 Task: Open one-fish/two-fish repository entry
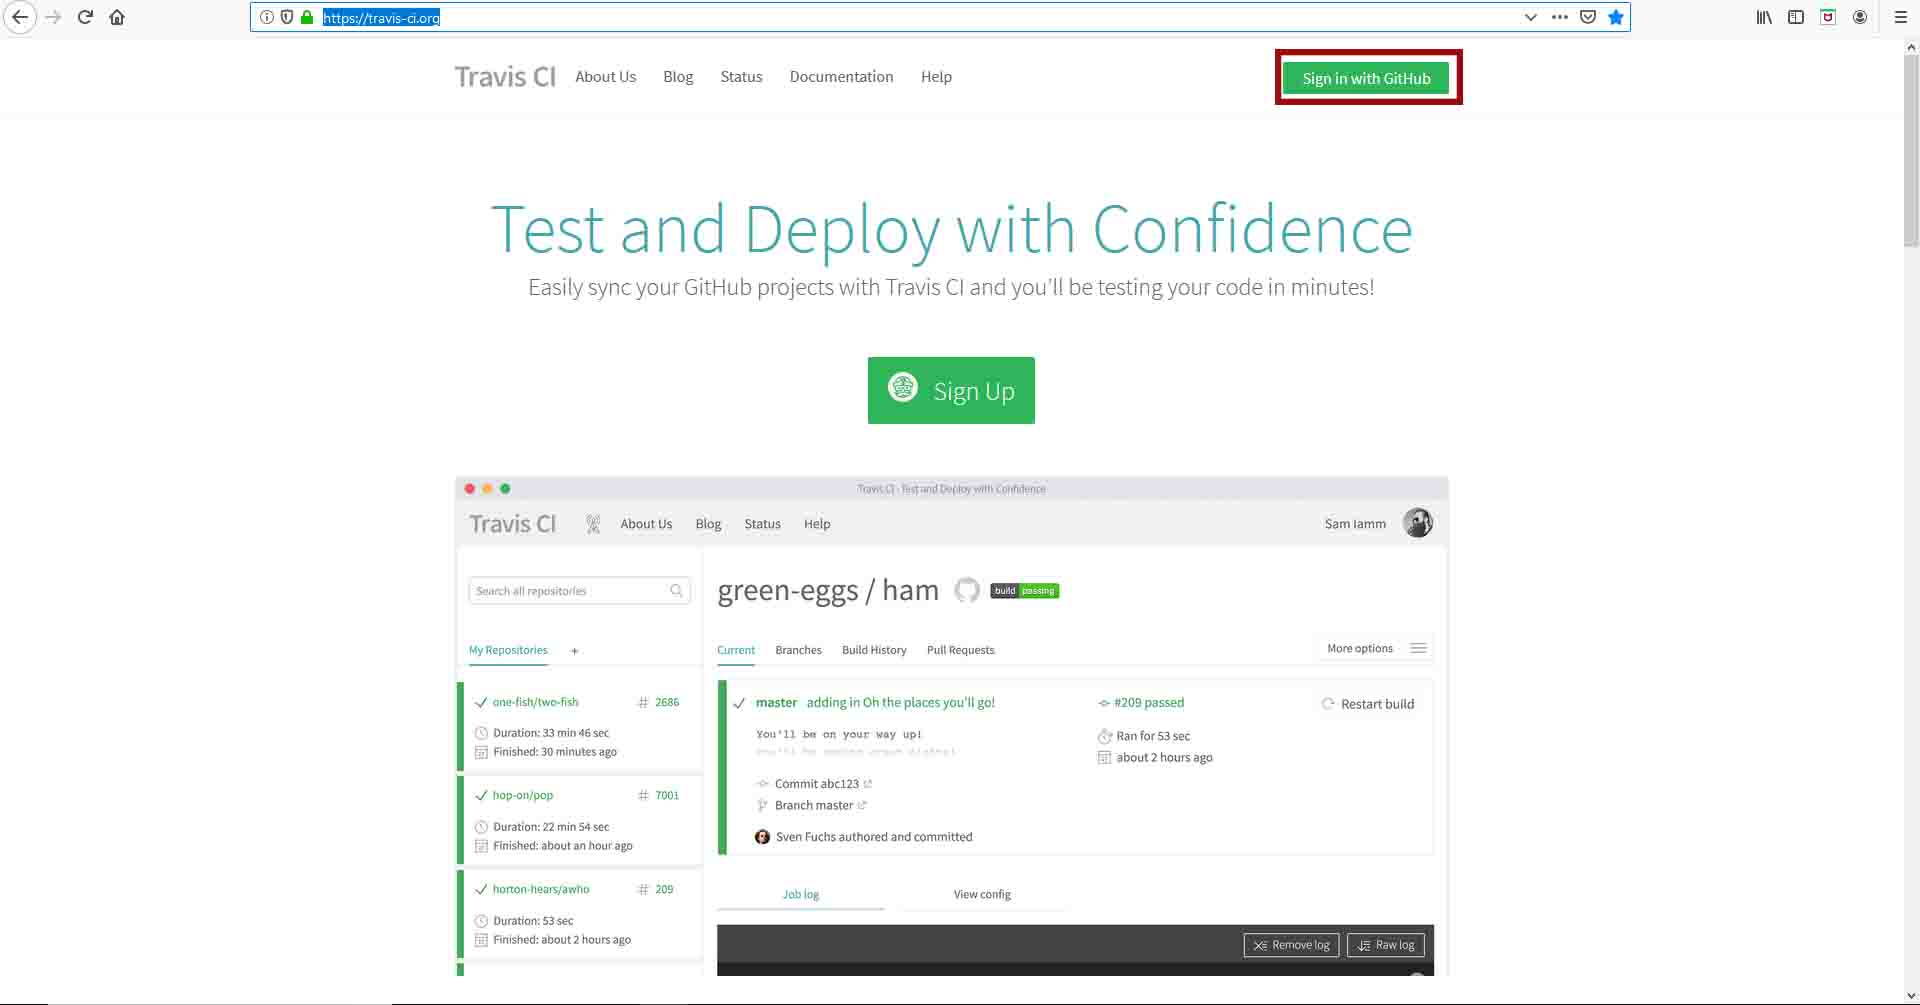(535, 702)
